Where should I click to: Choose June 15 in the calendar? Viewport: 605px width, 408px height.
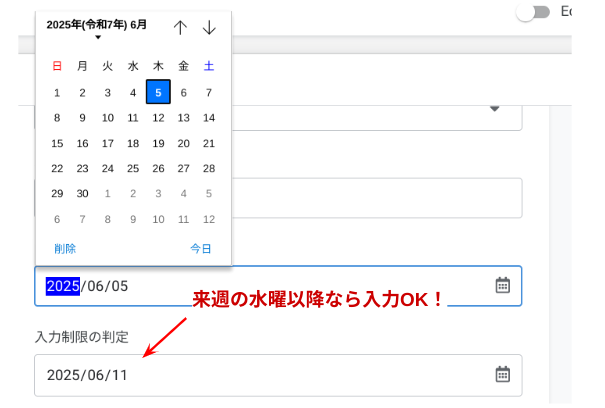point(57,144)
